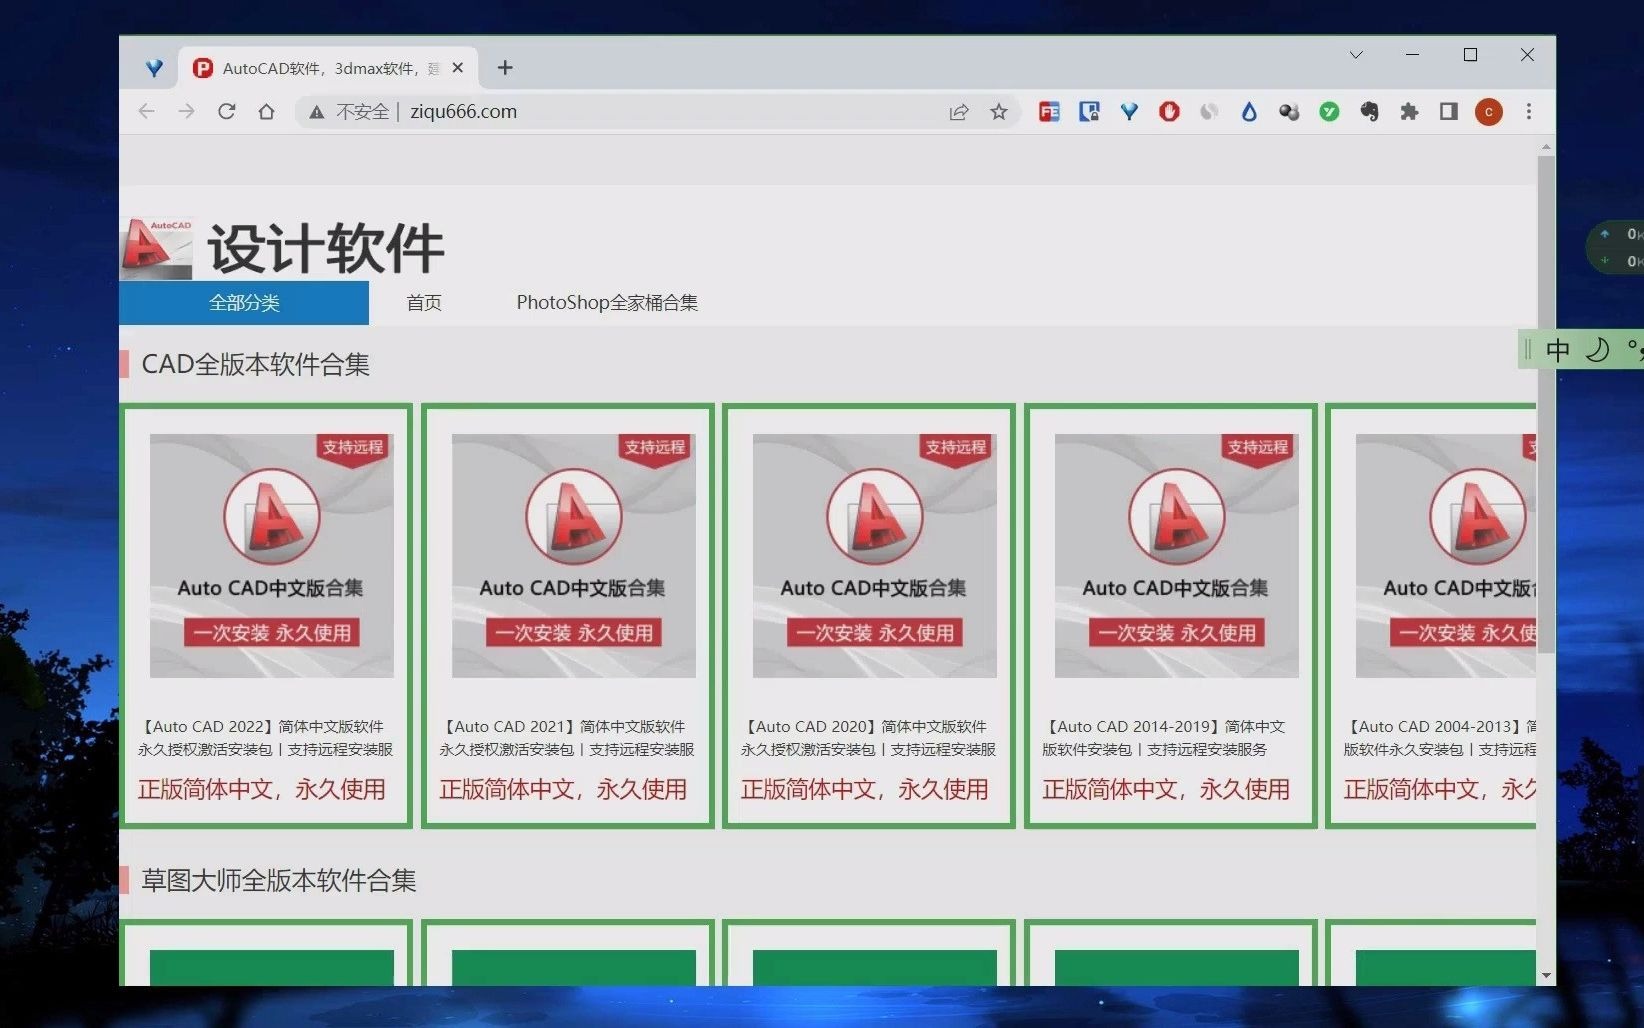Open the gray globe extension icon
The image size is (1644, 1028).
1209,112
